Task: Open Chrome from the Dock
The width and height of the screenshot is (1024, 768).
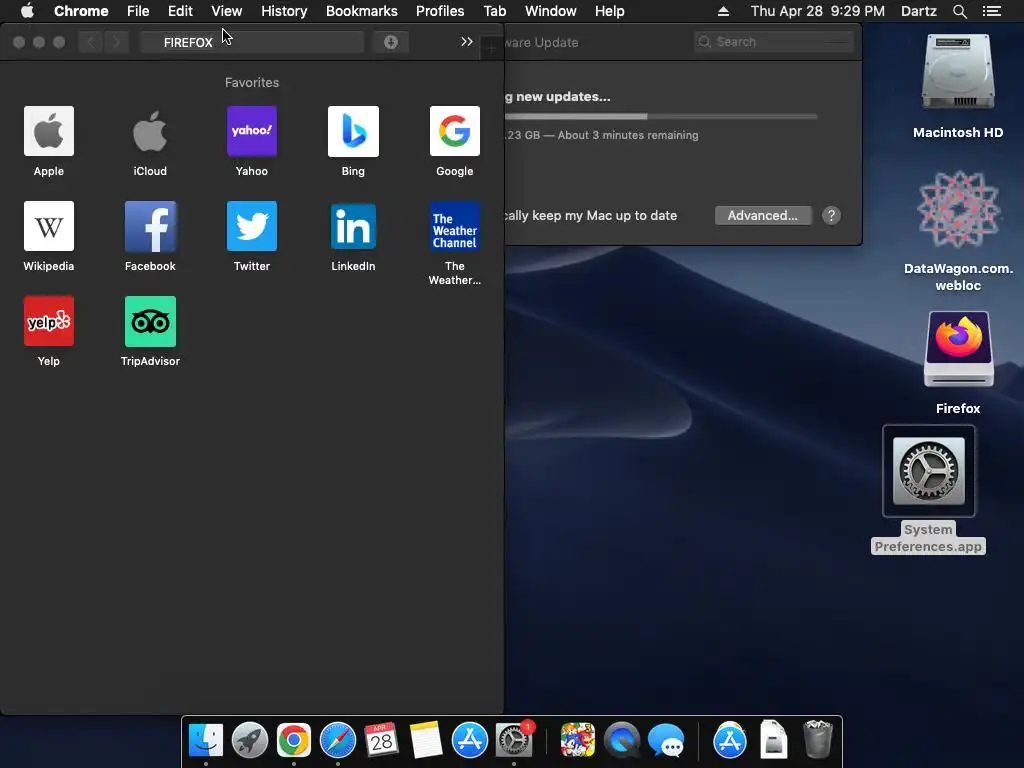Action: click(294, 741)
